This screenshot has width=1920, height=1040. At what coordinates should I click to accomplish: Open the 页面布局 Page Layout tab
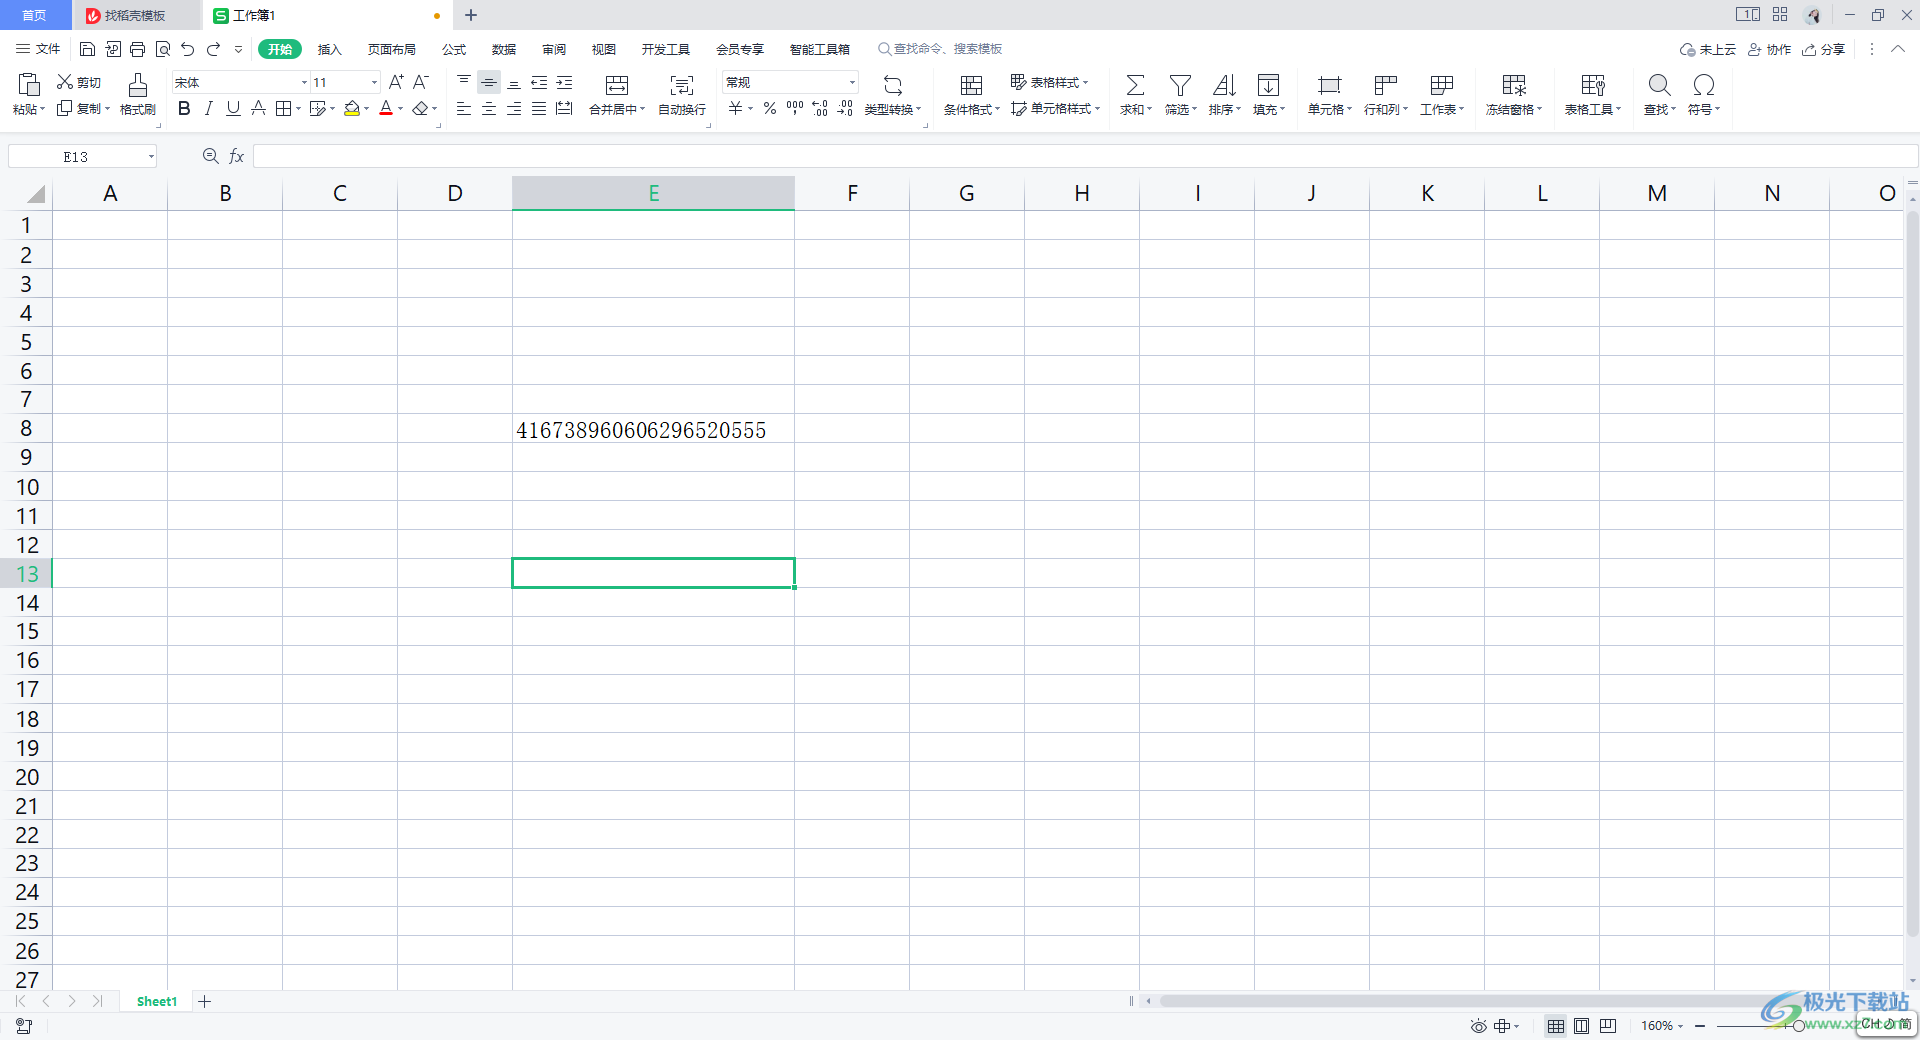(391, 49)
